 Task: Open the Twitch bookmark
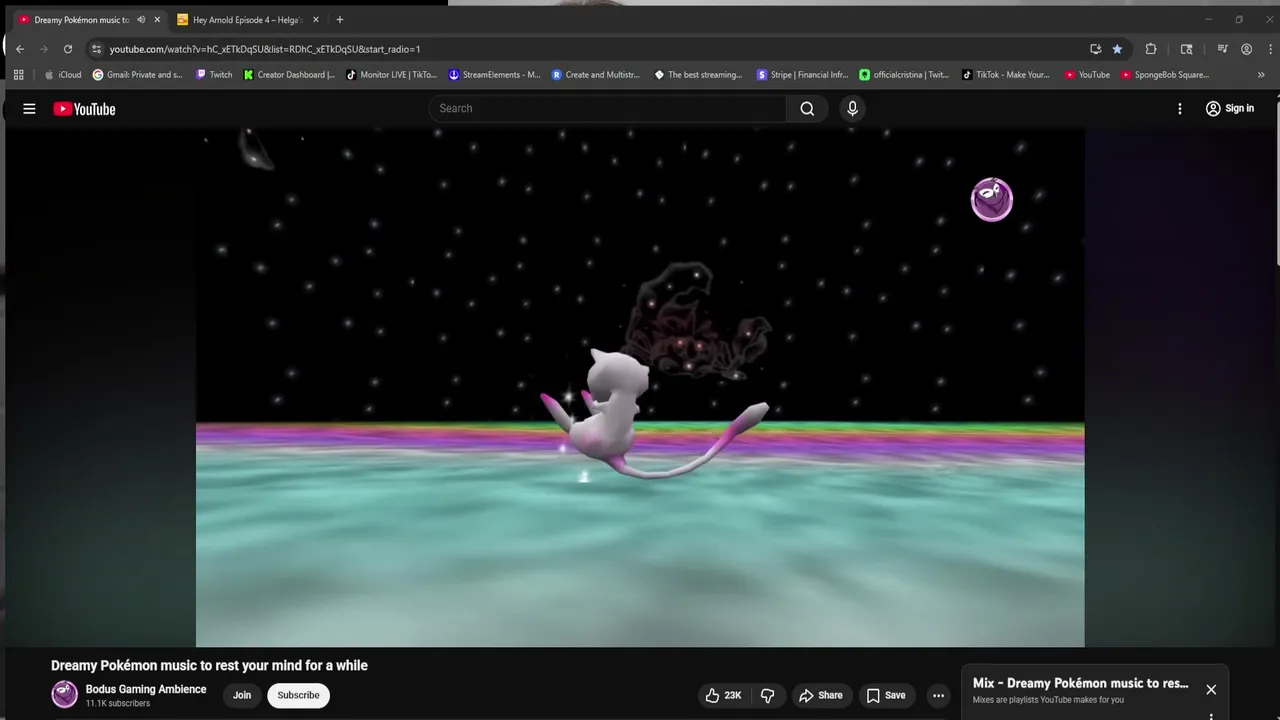(214, 75)
